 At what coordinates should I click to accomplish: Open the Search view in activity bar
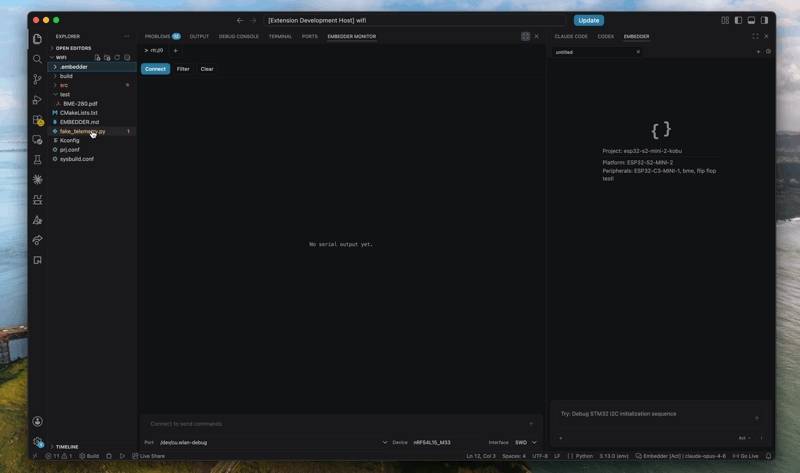(37, 59)
